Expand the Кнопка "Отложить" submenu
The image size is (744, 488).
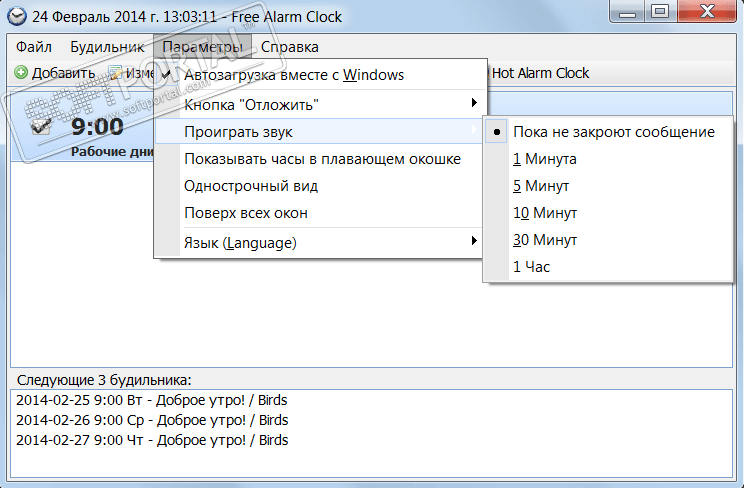(320, 104)
